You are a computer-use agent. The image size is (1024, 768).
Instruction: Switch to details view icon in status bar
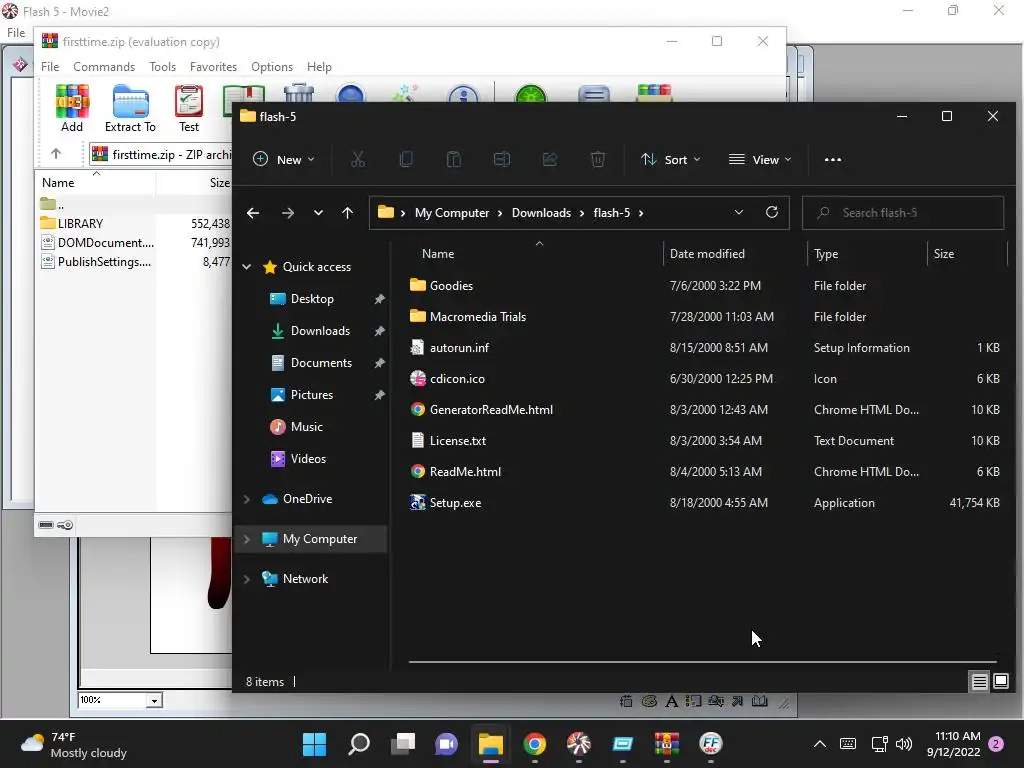(980, 682)
